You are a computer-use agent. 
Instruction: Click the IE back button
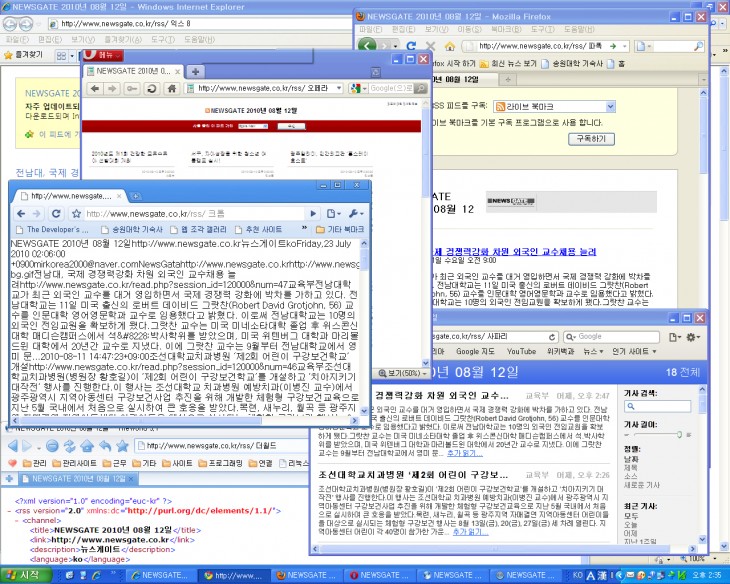pos(10,23)
